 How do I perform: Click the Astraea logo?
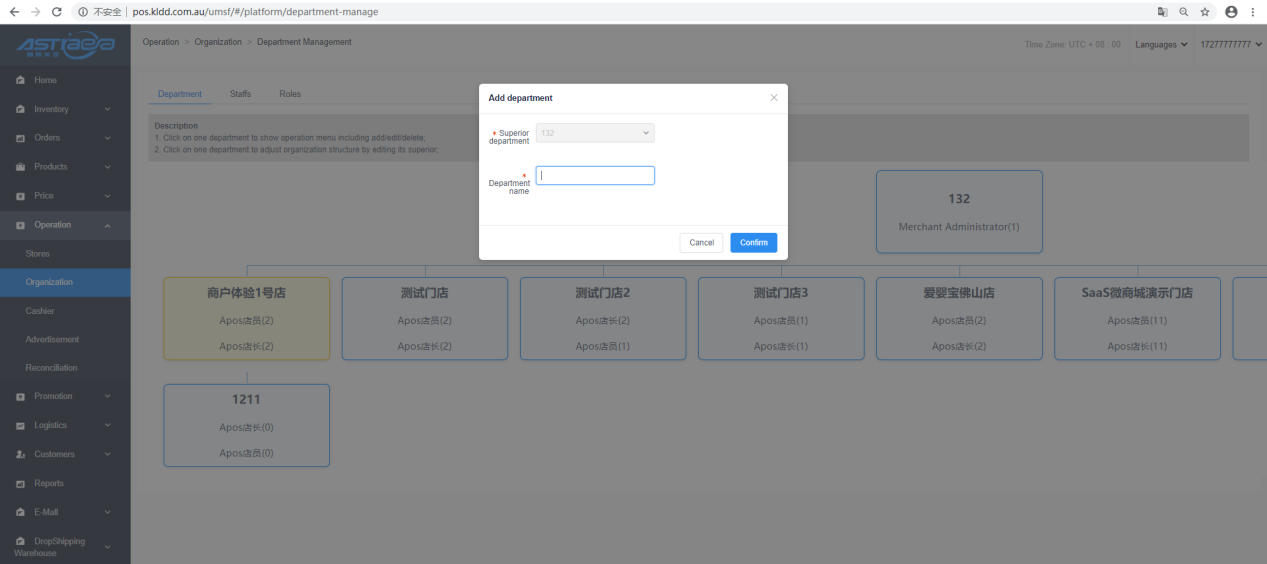click(65, 45)
